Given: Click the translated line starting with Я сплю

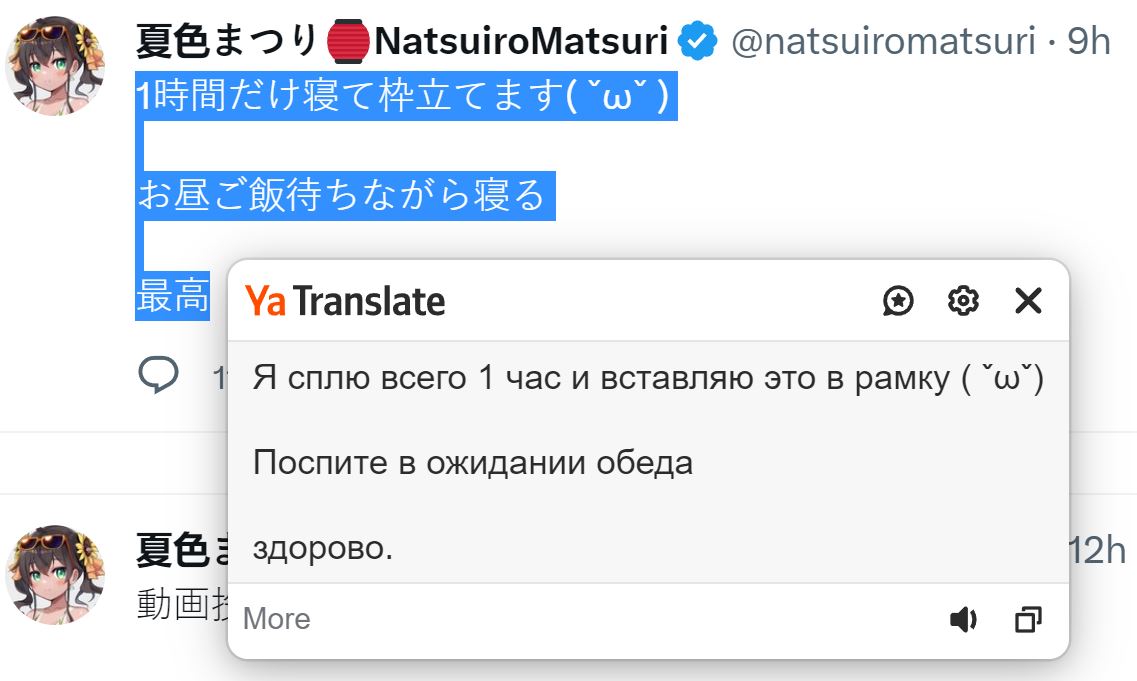Looking at the screenshot, I should pos(648,379).
